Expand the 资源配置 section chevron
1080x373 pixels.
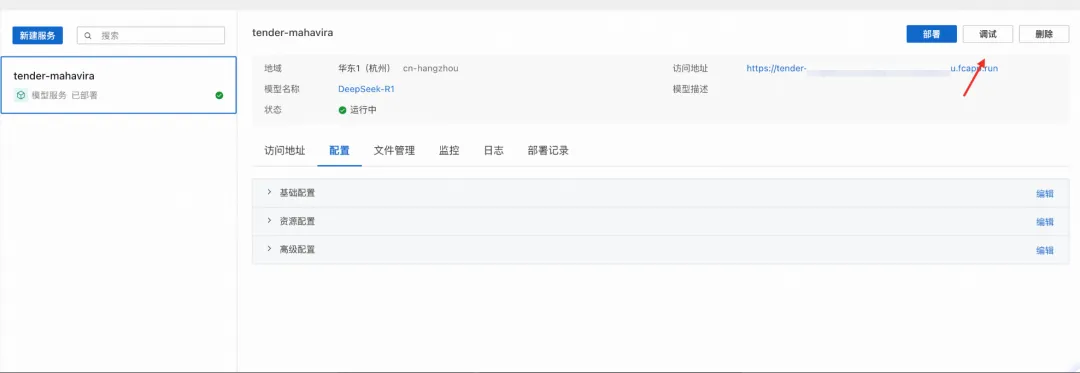[269, 221]
